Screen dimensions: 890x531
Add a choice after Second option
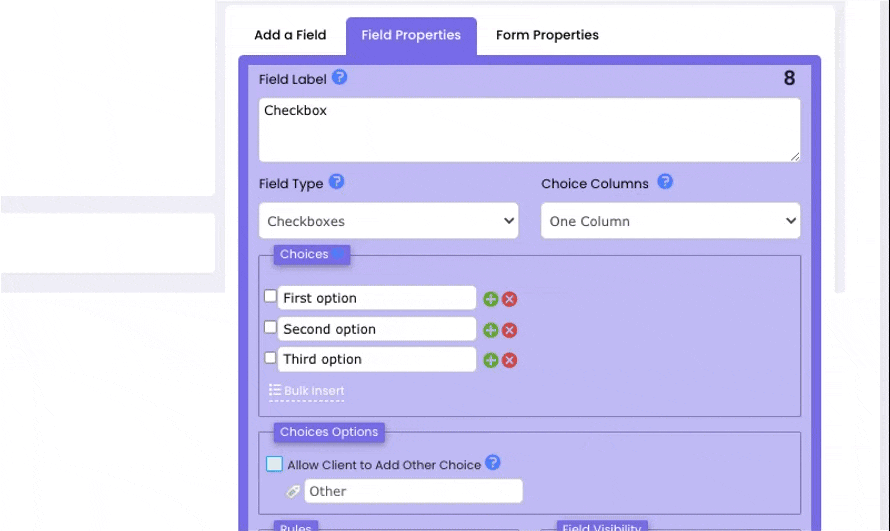click(490, 330)
